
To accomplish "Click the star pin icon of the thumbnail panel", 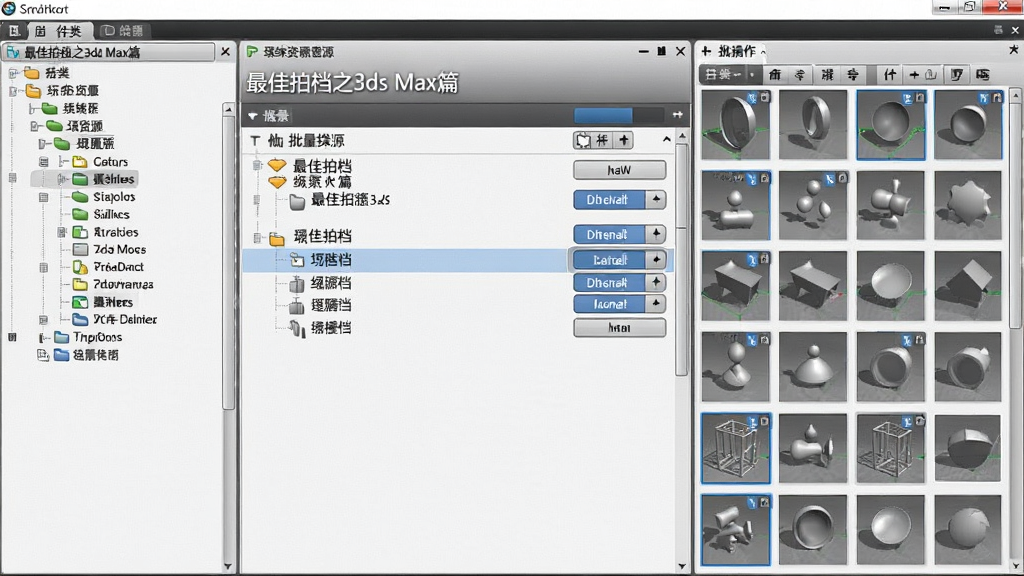I will tap(1013, 50).
